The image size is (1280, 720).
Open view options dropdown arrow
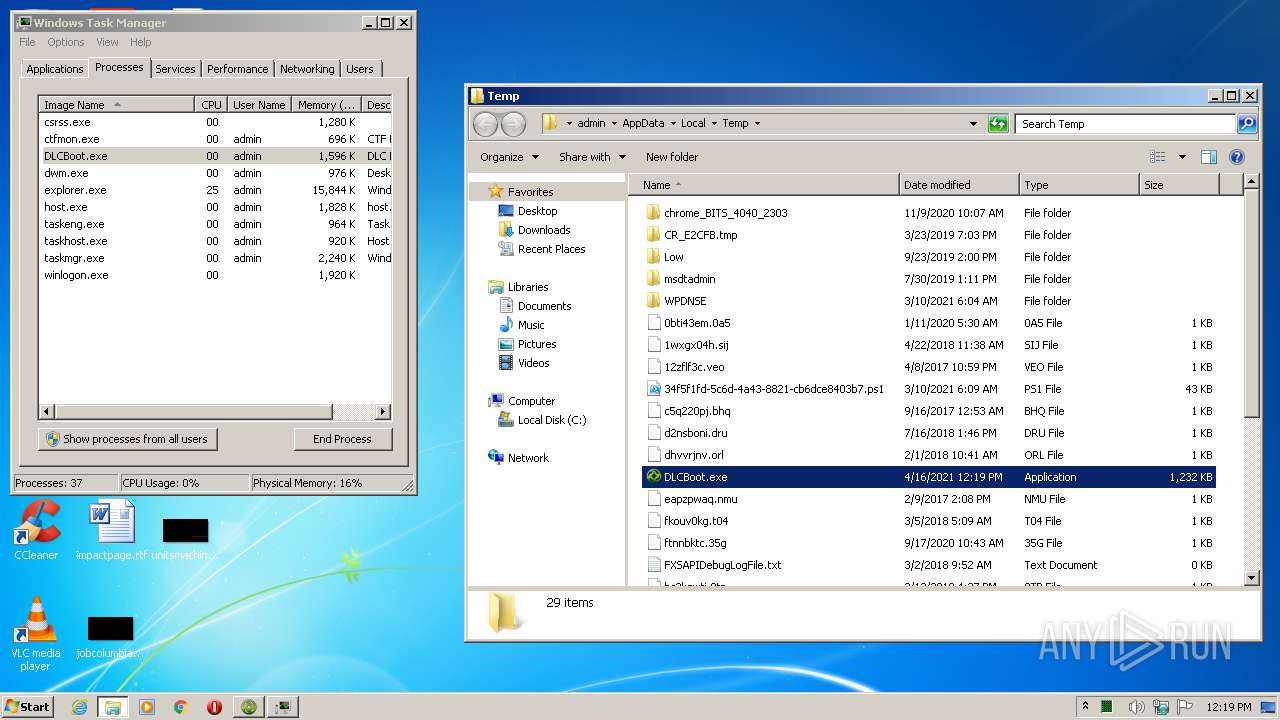pos(1182,157)
